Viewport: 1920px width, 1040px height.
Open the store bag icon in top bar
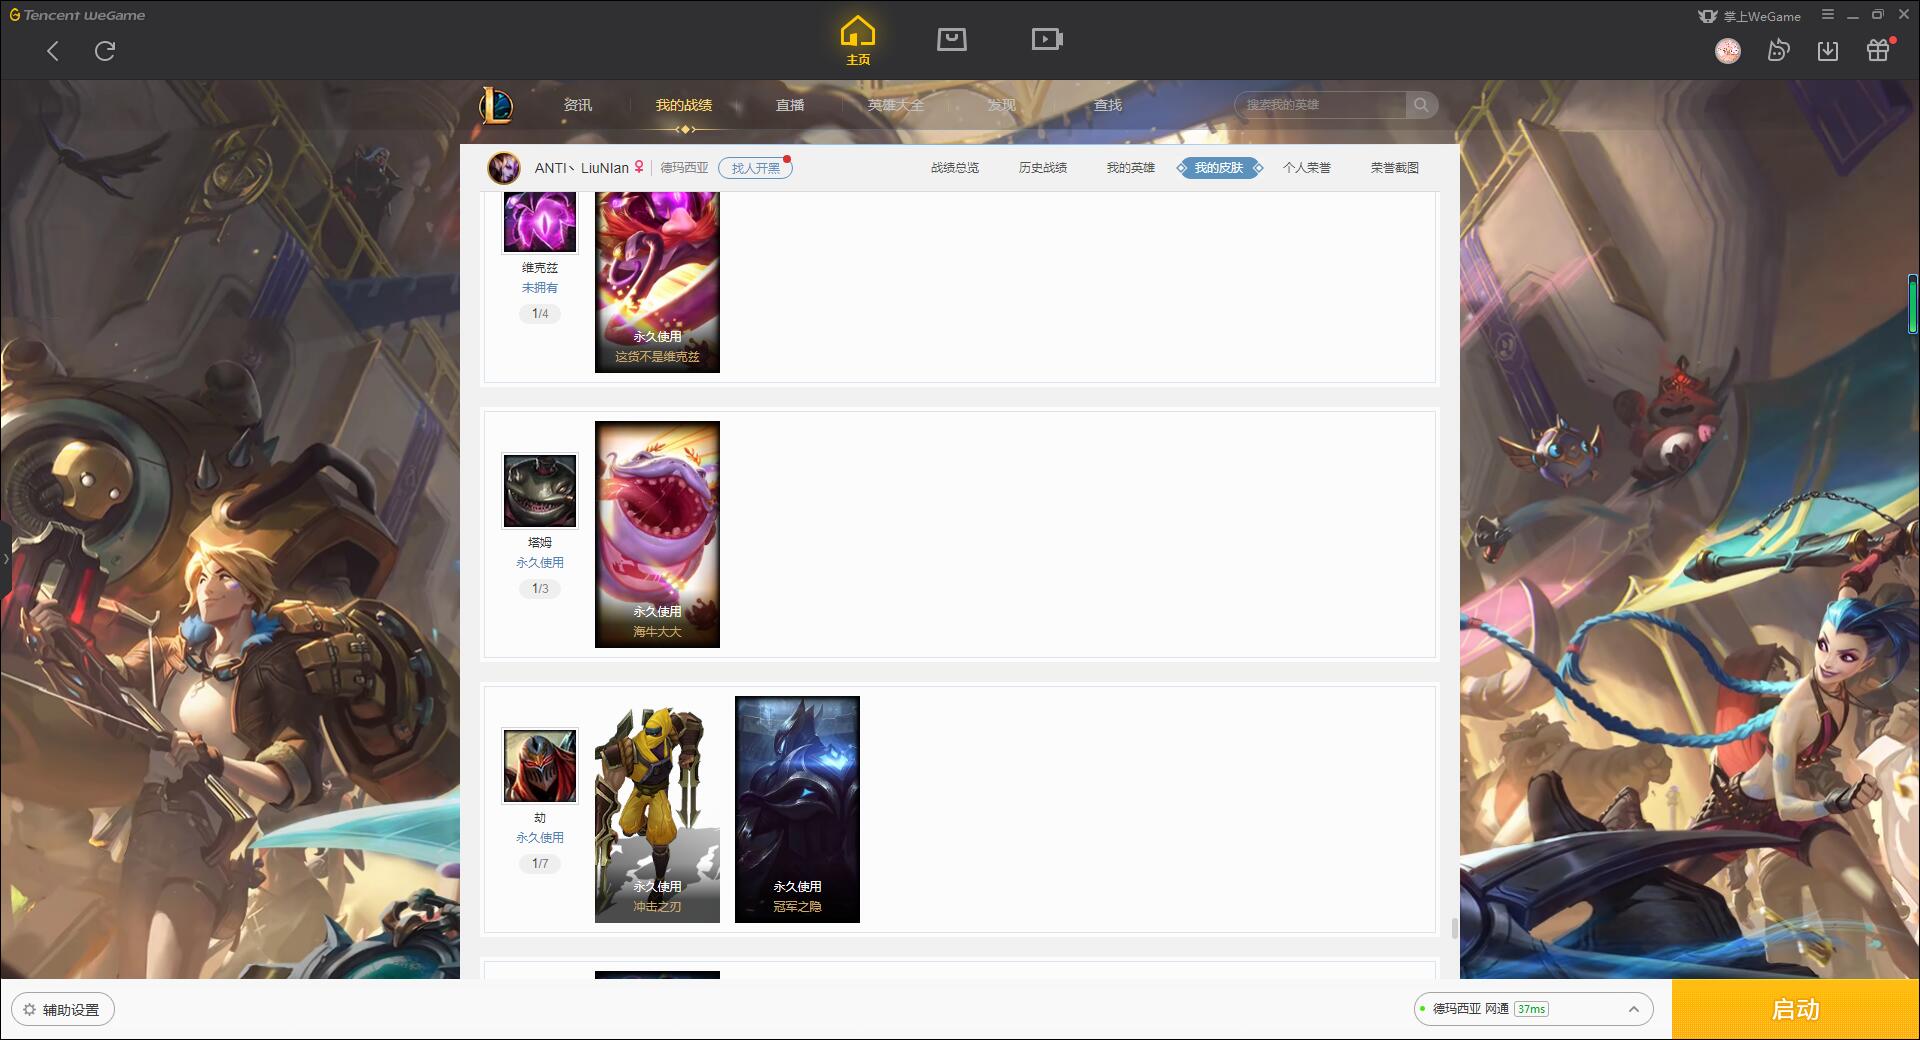(952, 39)
